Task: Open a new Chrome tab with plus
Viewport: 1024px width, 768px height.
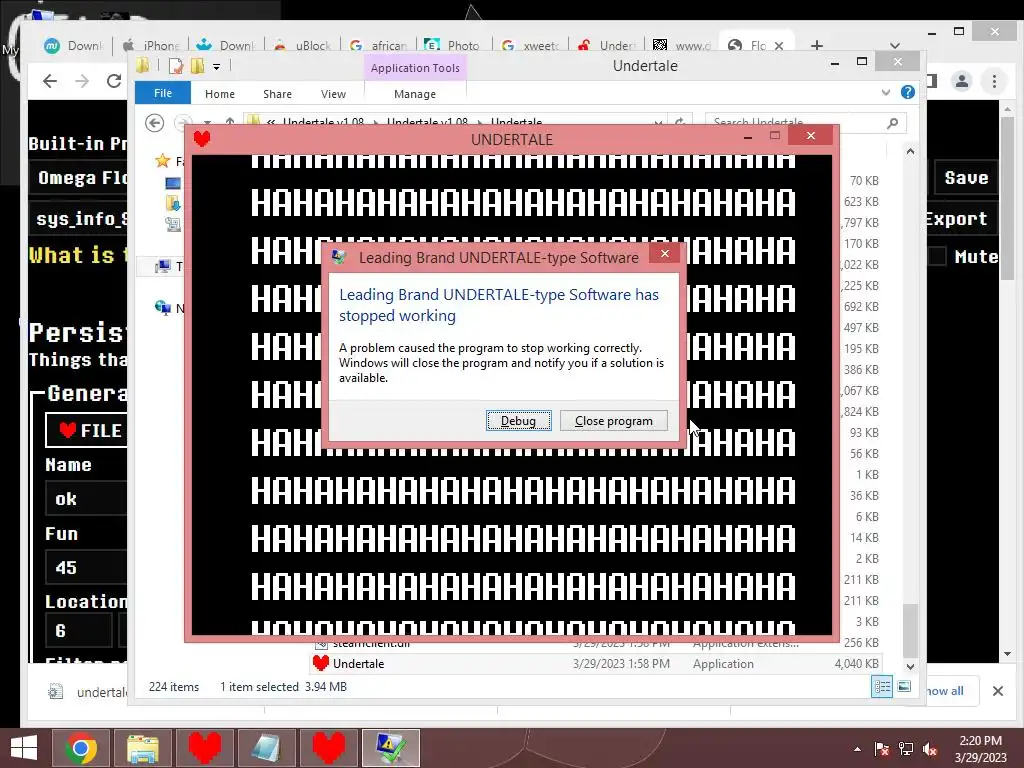Action: coord(816,45)
